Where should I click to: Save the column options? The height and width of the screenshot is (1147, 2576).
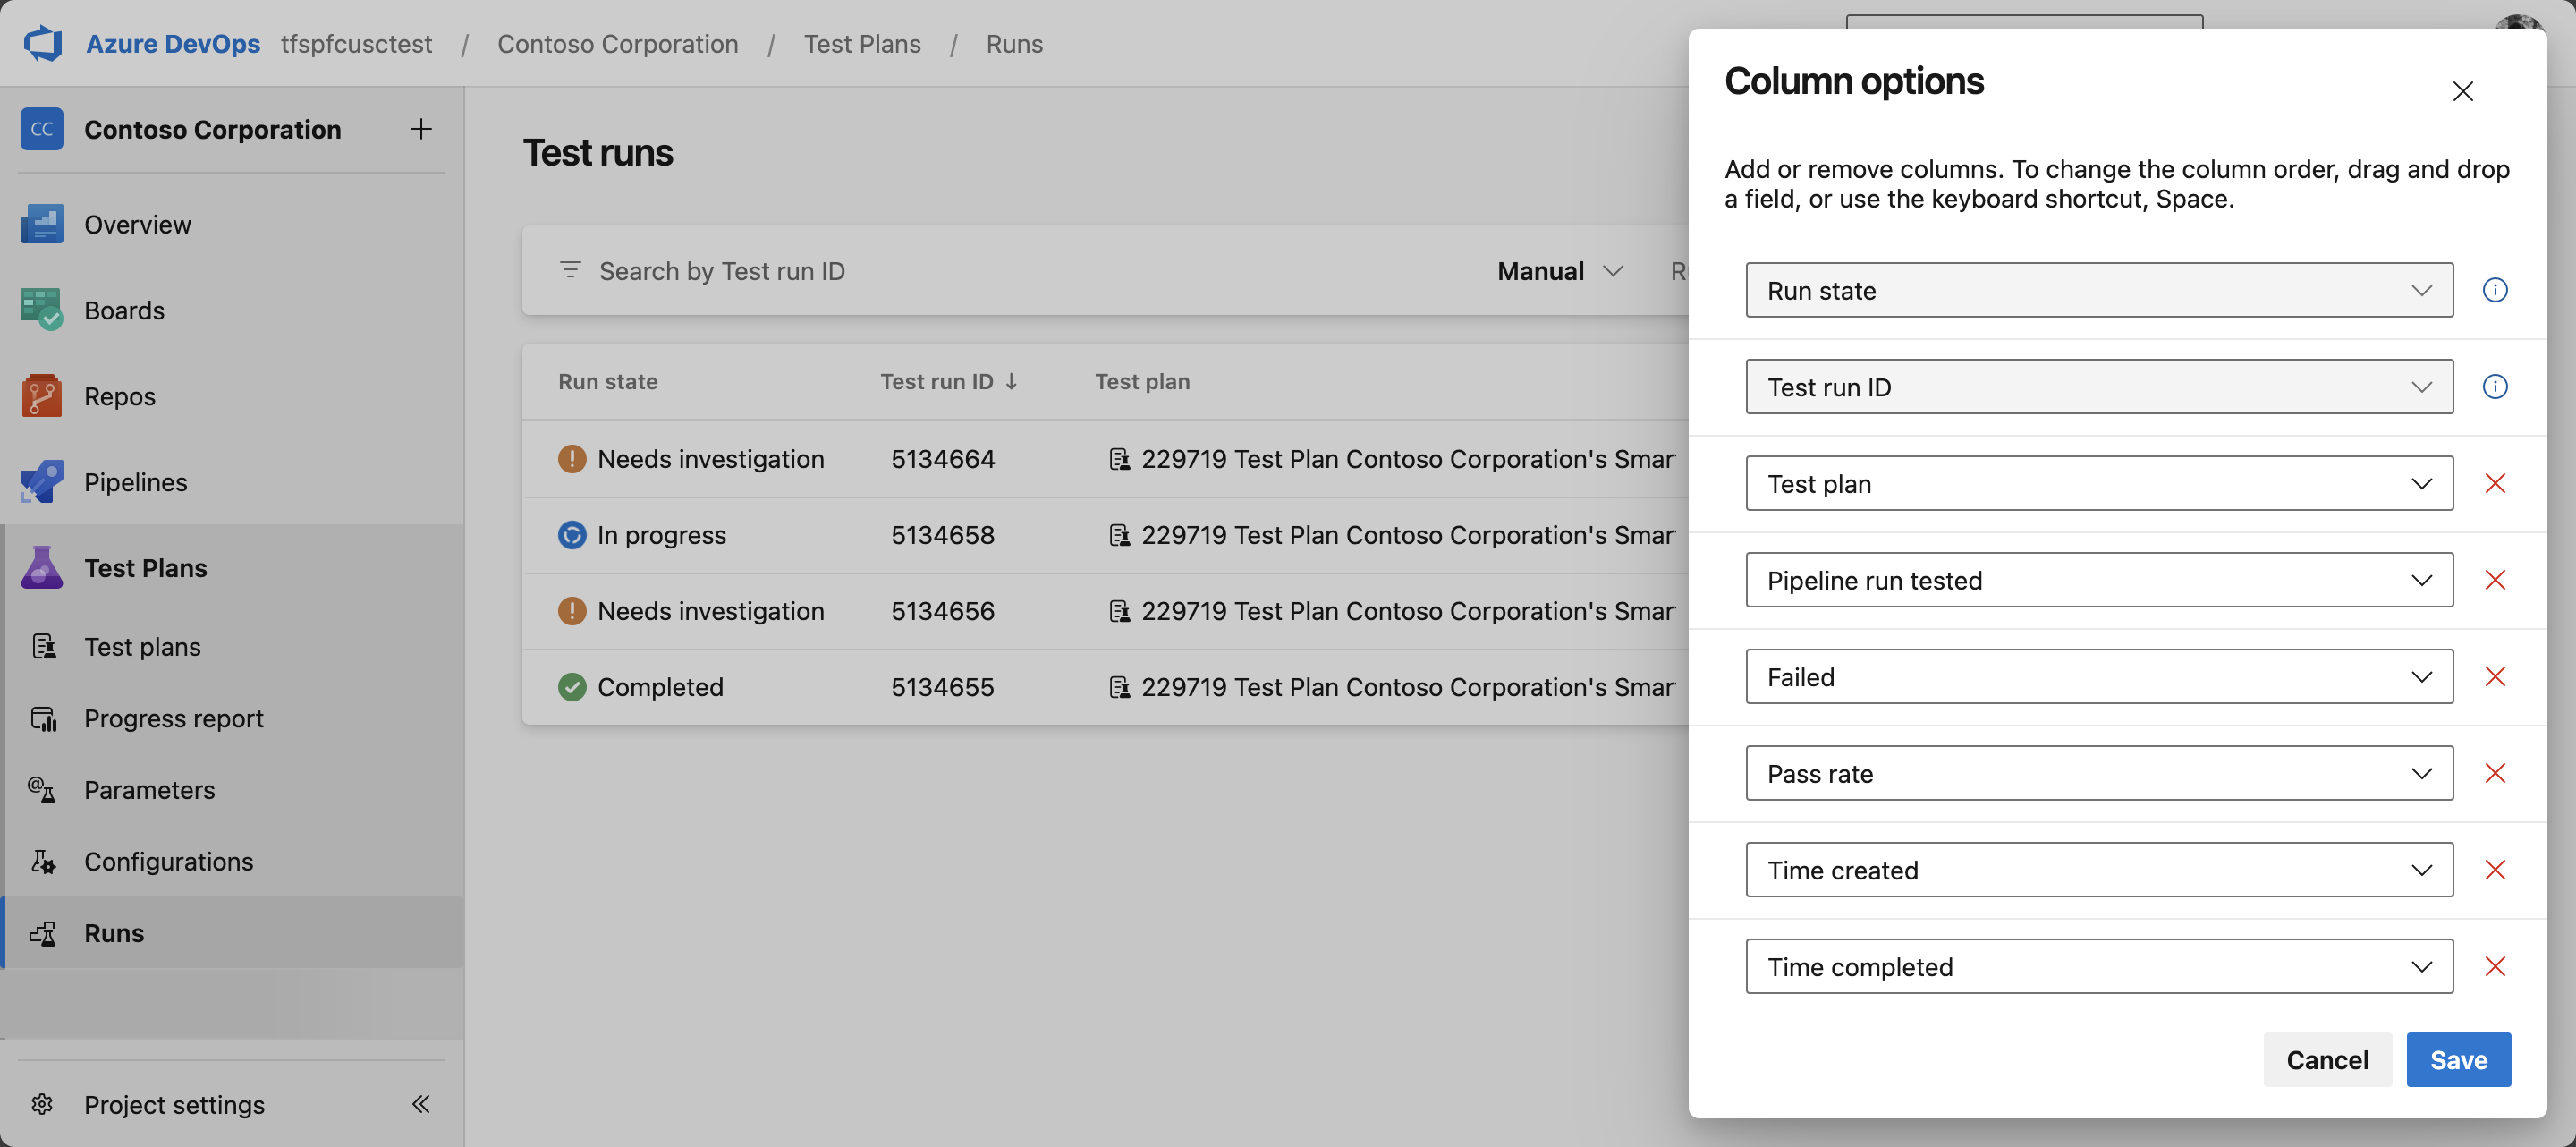click(x=2459, y=1059)
